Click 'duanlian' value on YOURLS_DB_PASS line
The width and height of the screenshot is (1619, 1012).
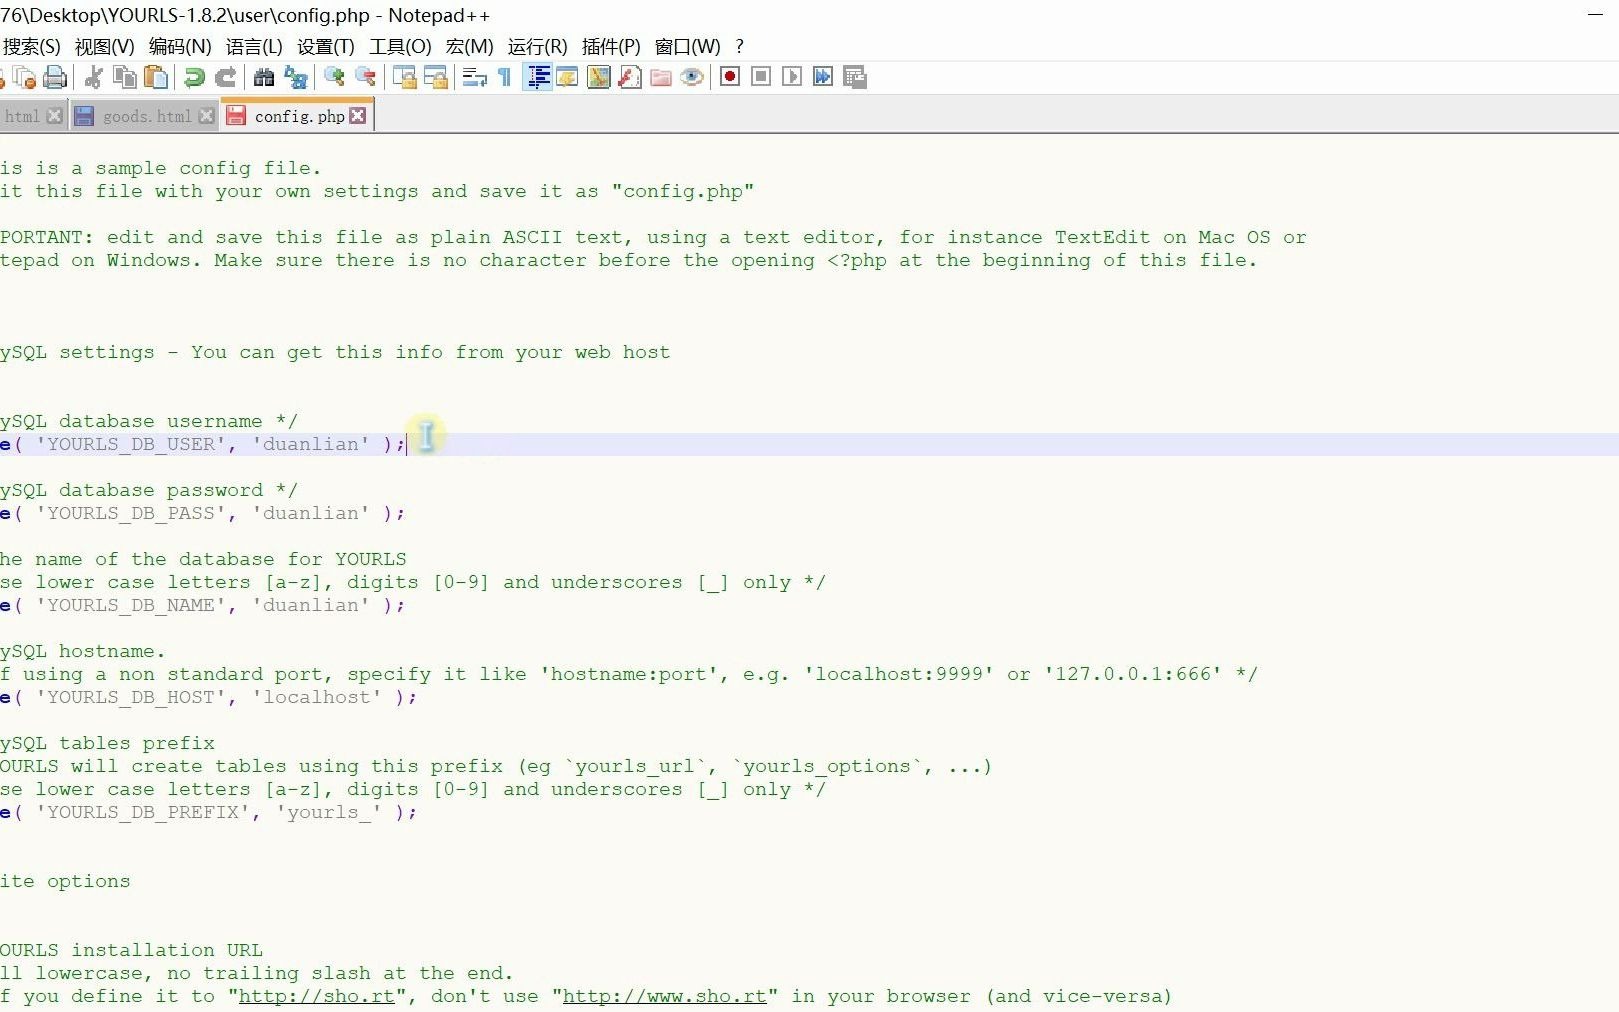point(311,513)
